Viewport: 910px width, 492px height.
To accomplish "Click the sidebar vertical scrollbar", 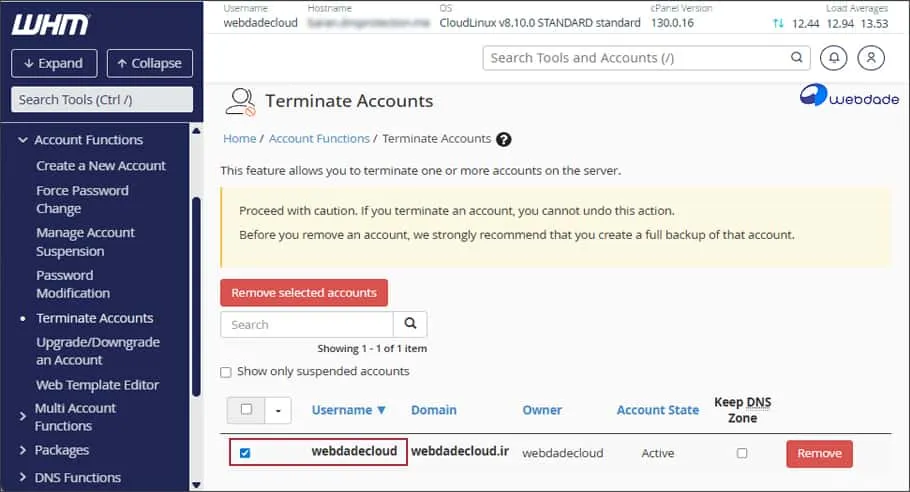I will [x=196, y=300].
